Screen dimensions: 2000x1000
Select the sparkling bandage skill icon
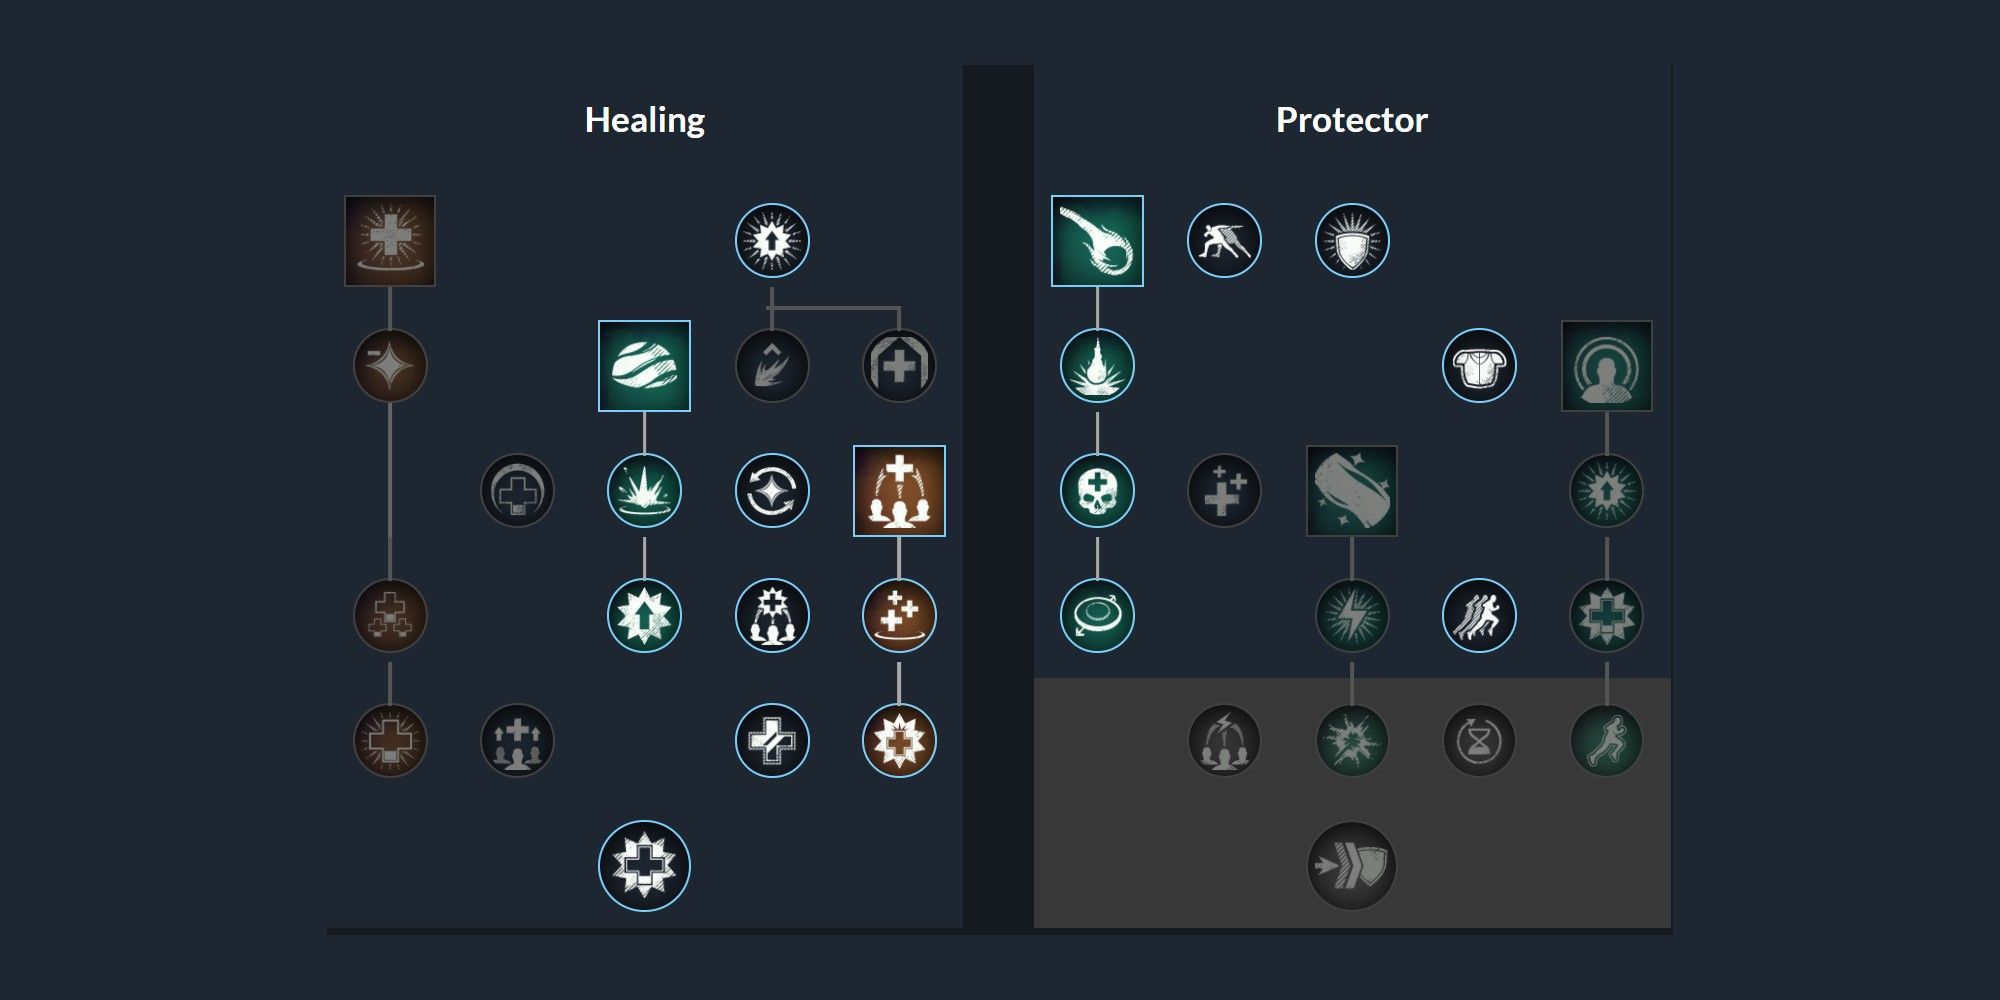[1352, 491]
